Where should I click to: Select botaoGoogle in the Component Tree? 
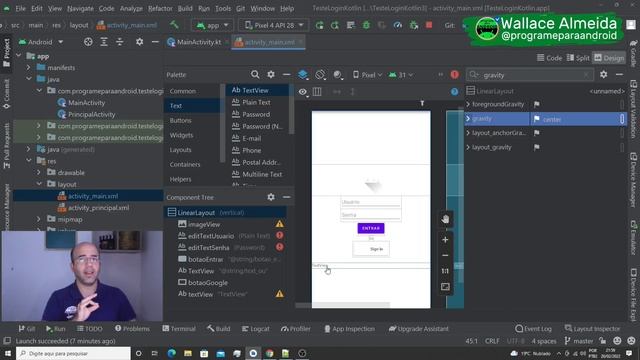pos(208,282)
